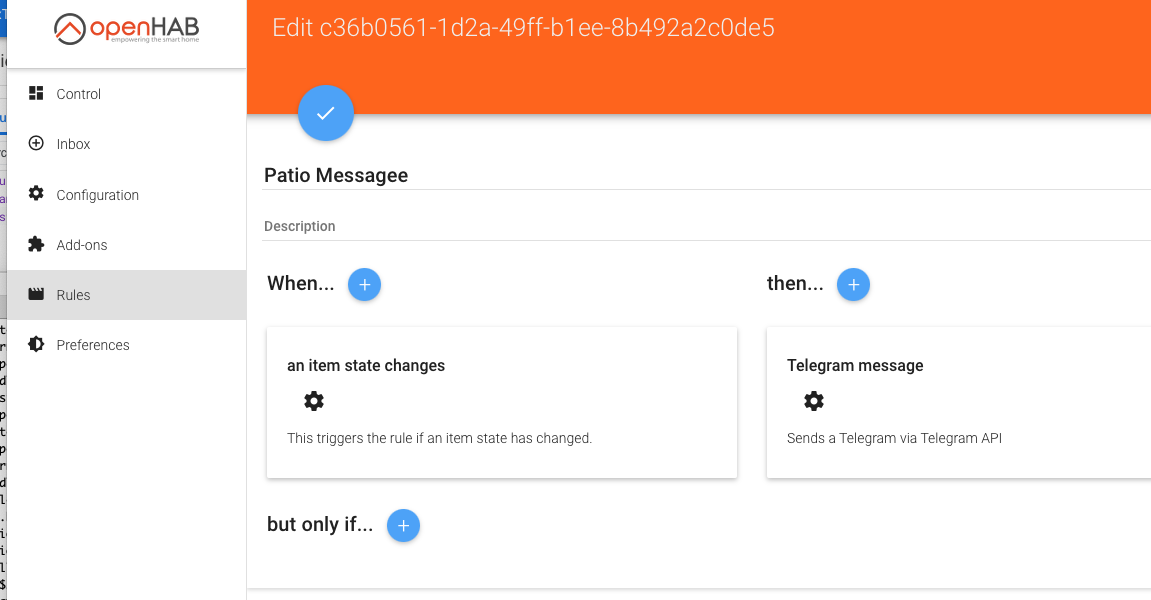Click the Control dashboard icon
Screen dimensions: 1151x600
[x=37, y=93]
